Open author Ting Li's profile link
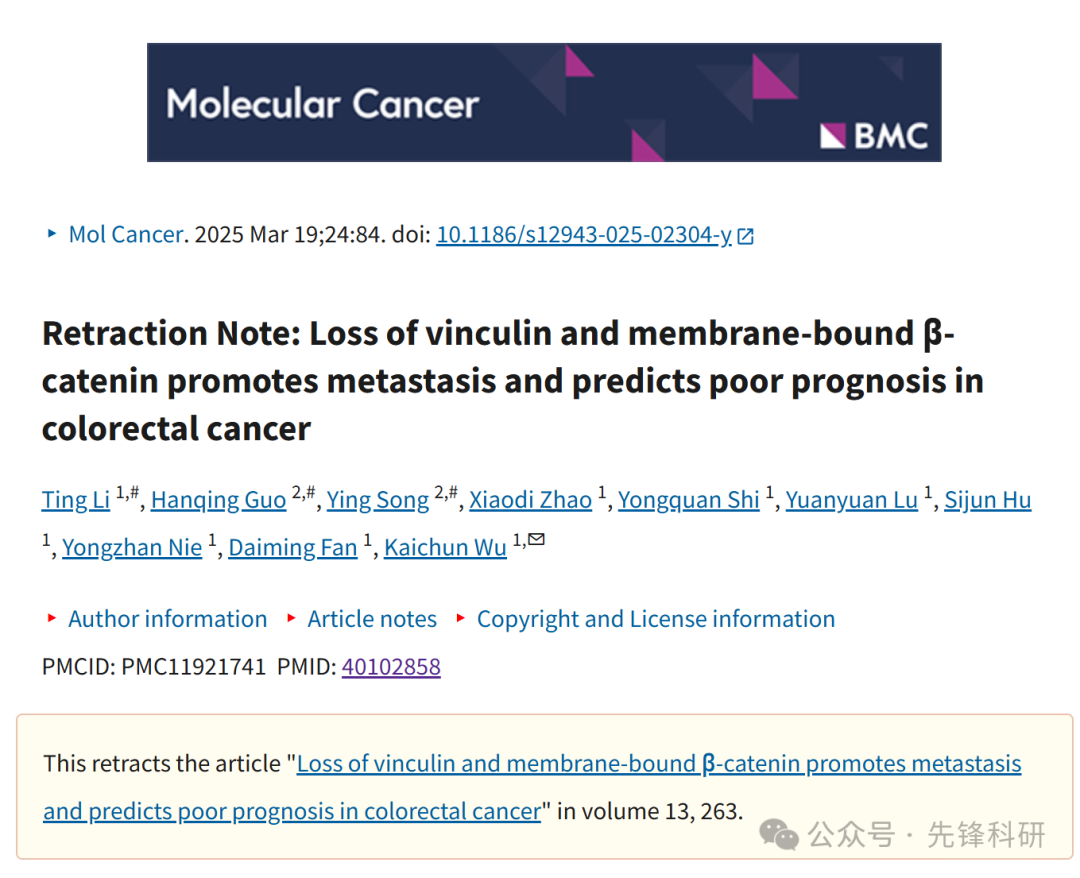The width and height of the screenshot is (1080, 878). (76, 500)
